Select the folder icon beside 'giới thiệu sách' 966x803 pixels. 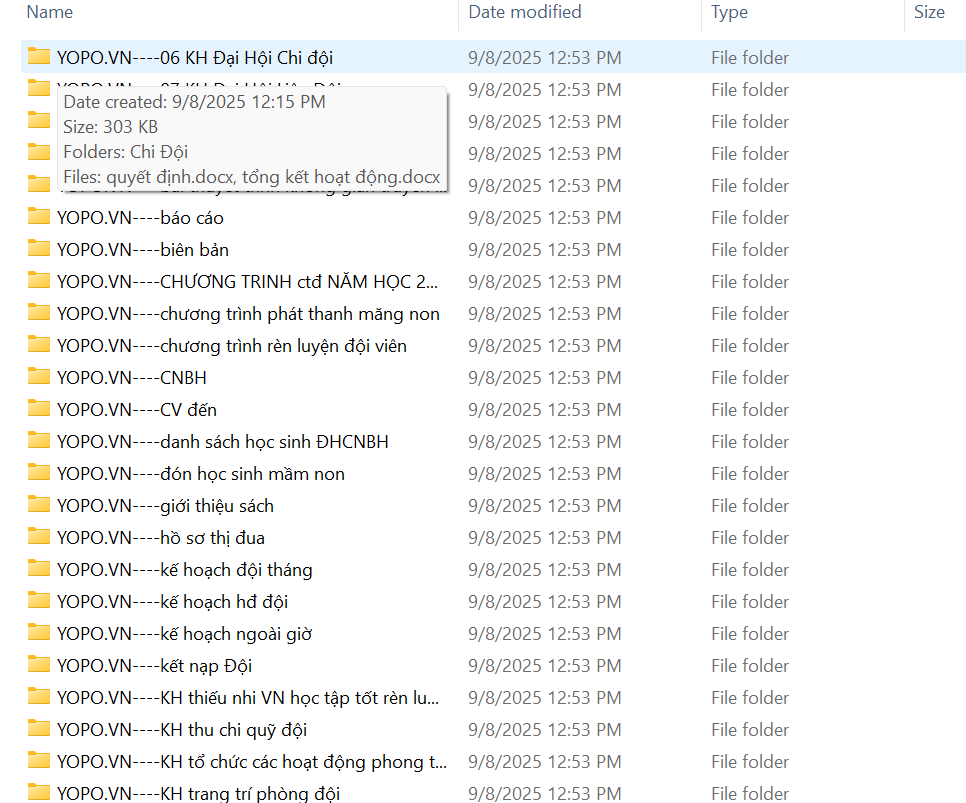(39, 505)
